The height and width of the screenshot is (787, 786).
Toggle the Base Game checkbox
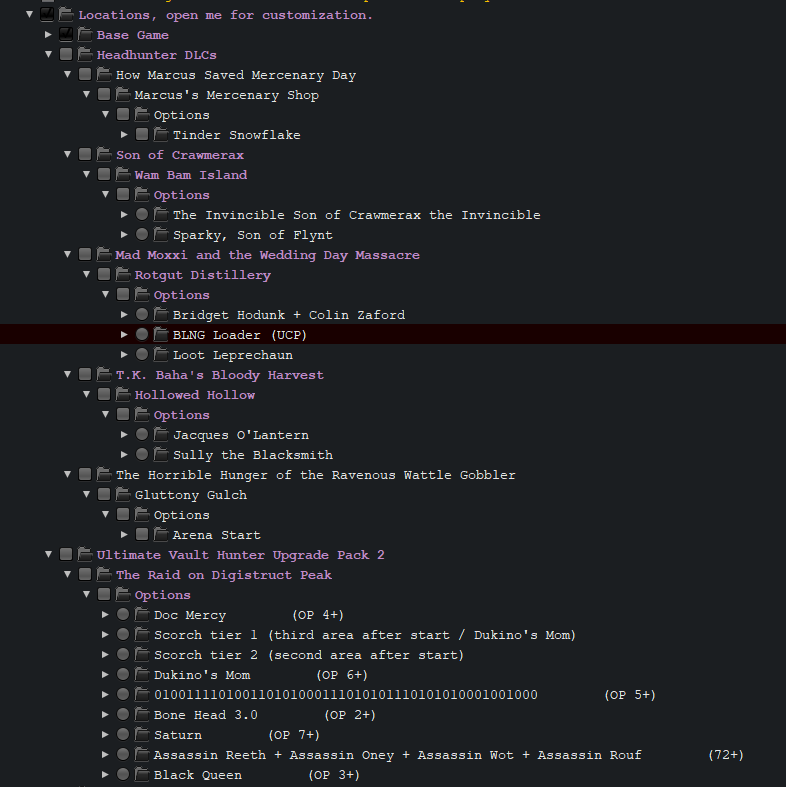point(66,35)
